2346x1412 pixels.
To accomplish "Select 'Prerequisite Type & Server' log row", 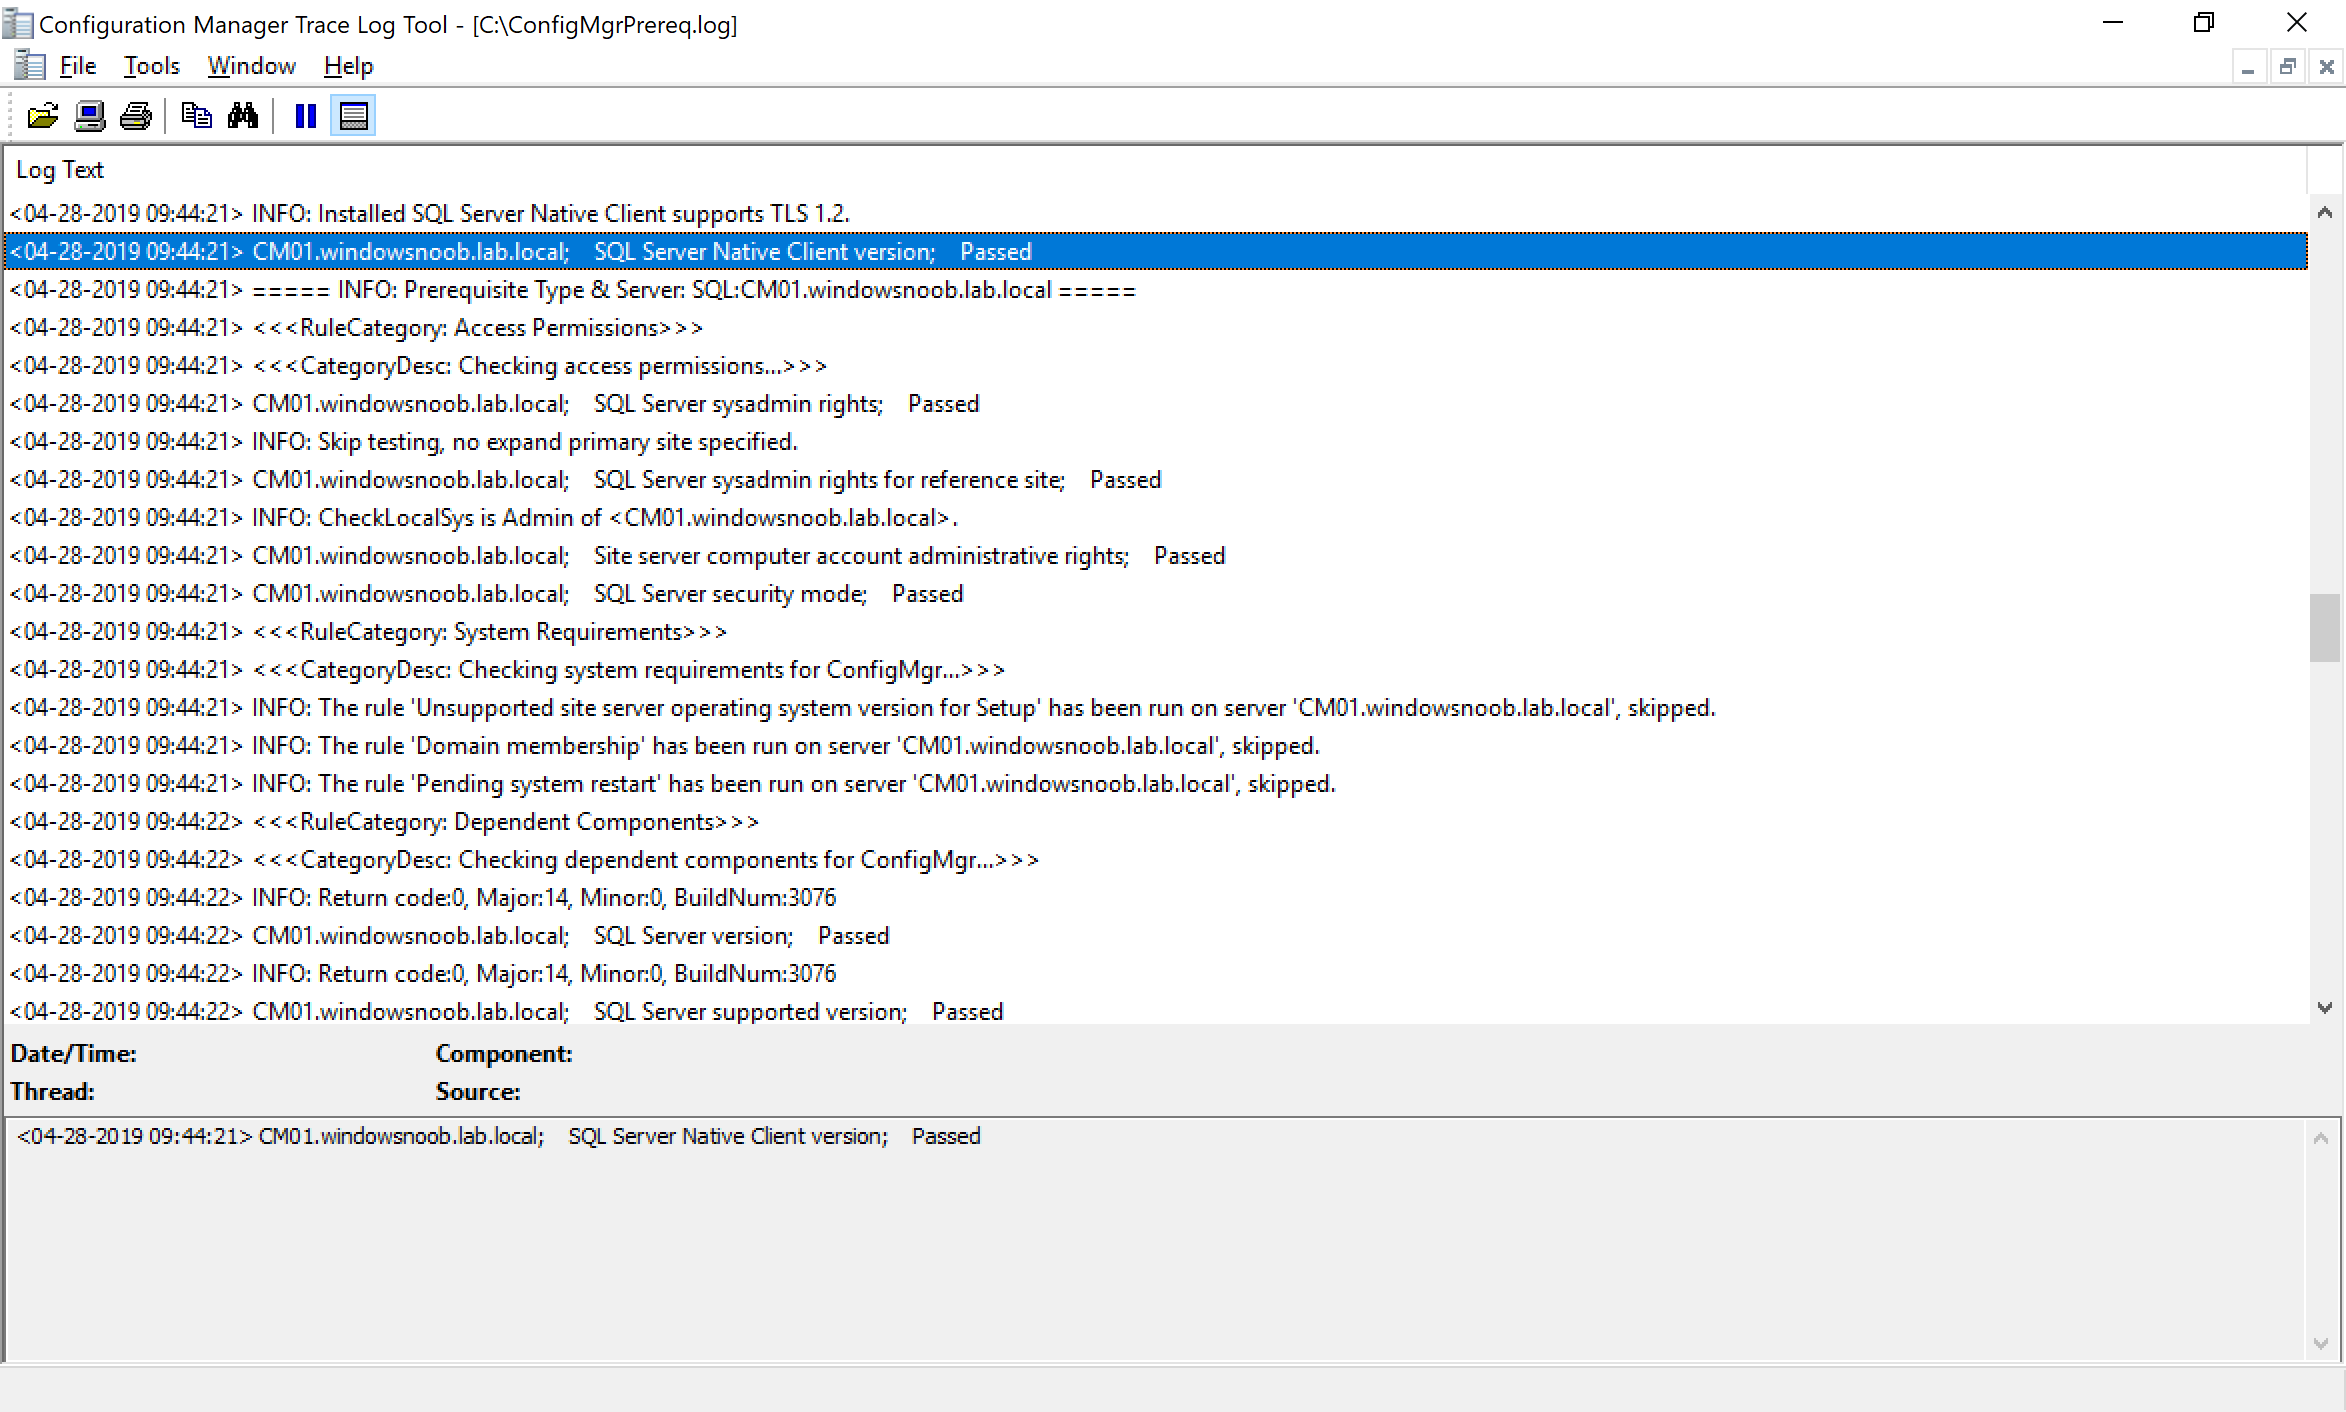I will click(x=1156, y=290).
